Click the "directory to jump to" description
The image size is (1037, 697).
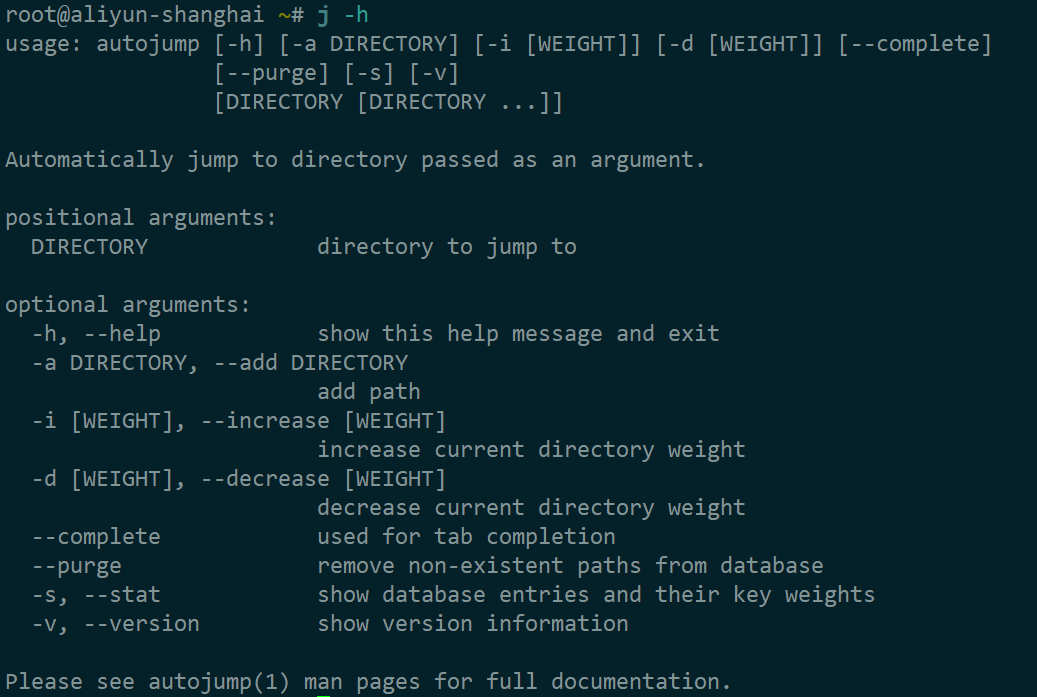[x=447, y=247]
